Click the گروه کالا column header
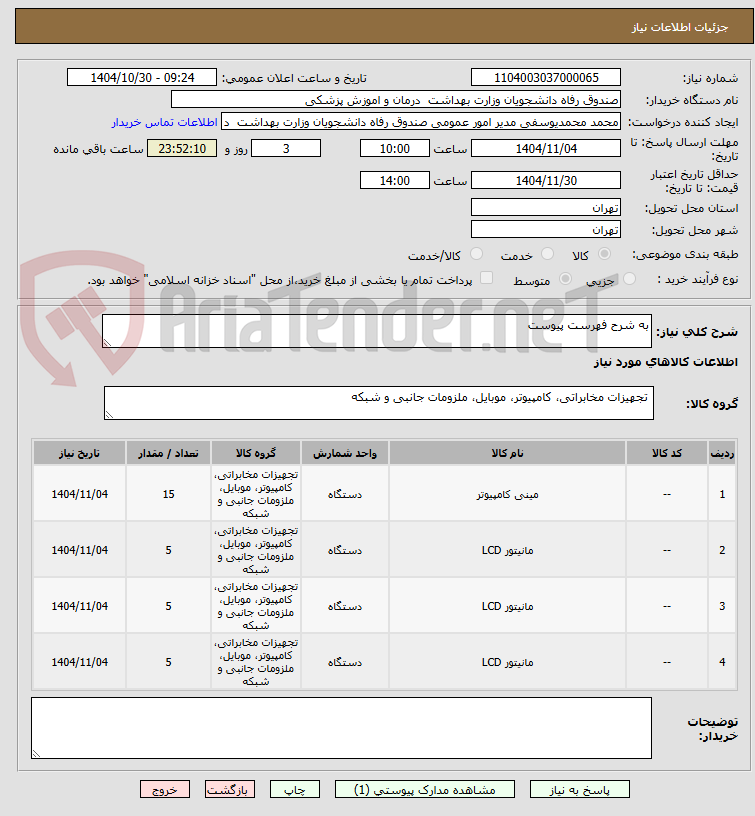This screenshot has height=816, width=755. (256, 453)
